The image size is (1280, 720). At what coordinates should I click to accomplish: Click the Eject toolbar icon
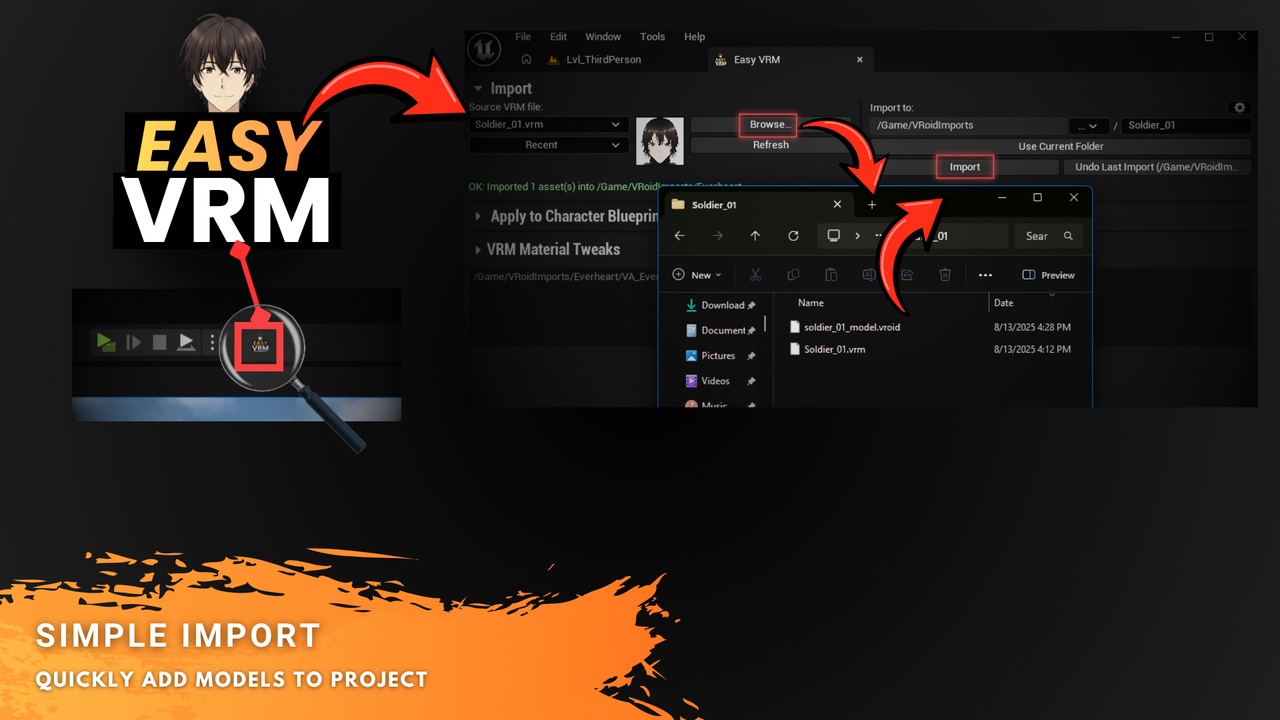point(186,343)
